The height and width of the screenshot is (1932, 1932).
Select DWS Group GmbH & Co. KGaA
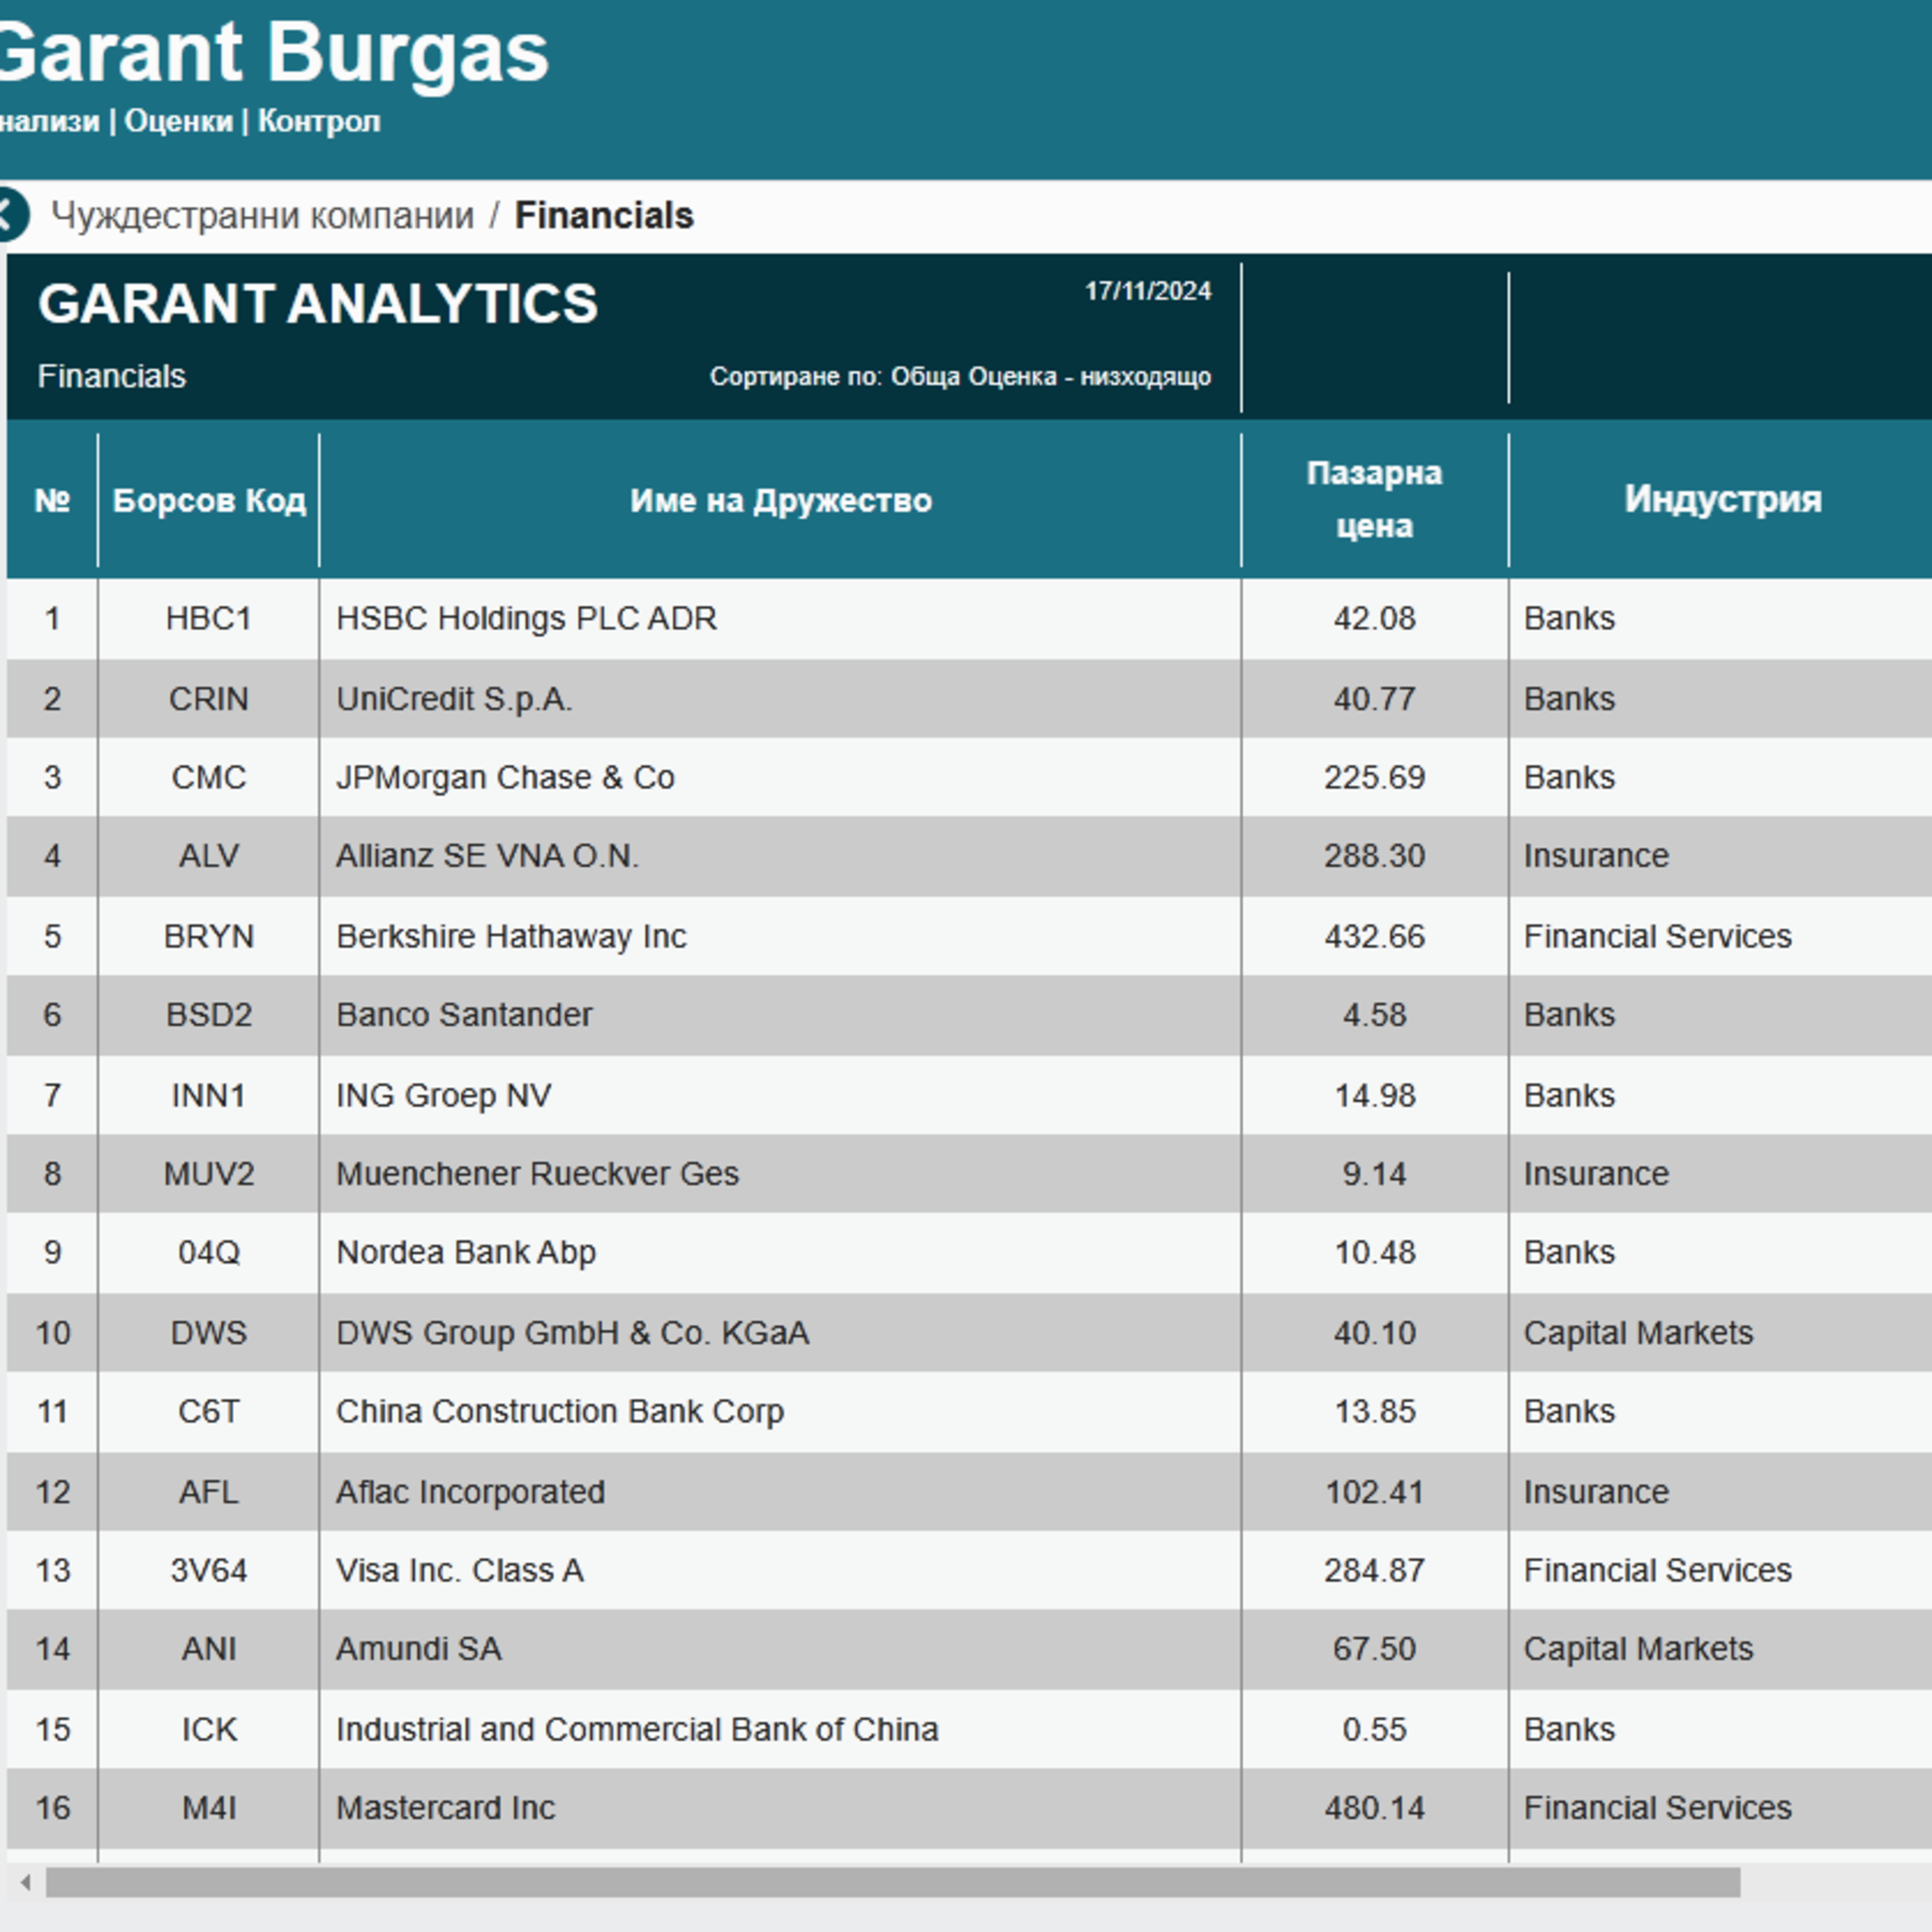[x=572, y=1333]
